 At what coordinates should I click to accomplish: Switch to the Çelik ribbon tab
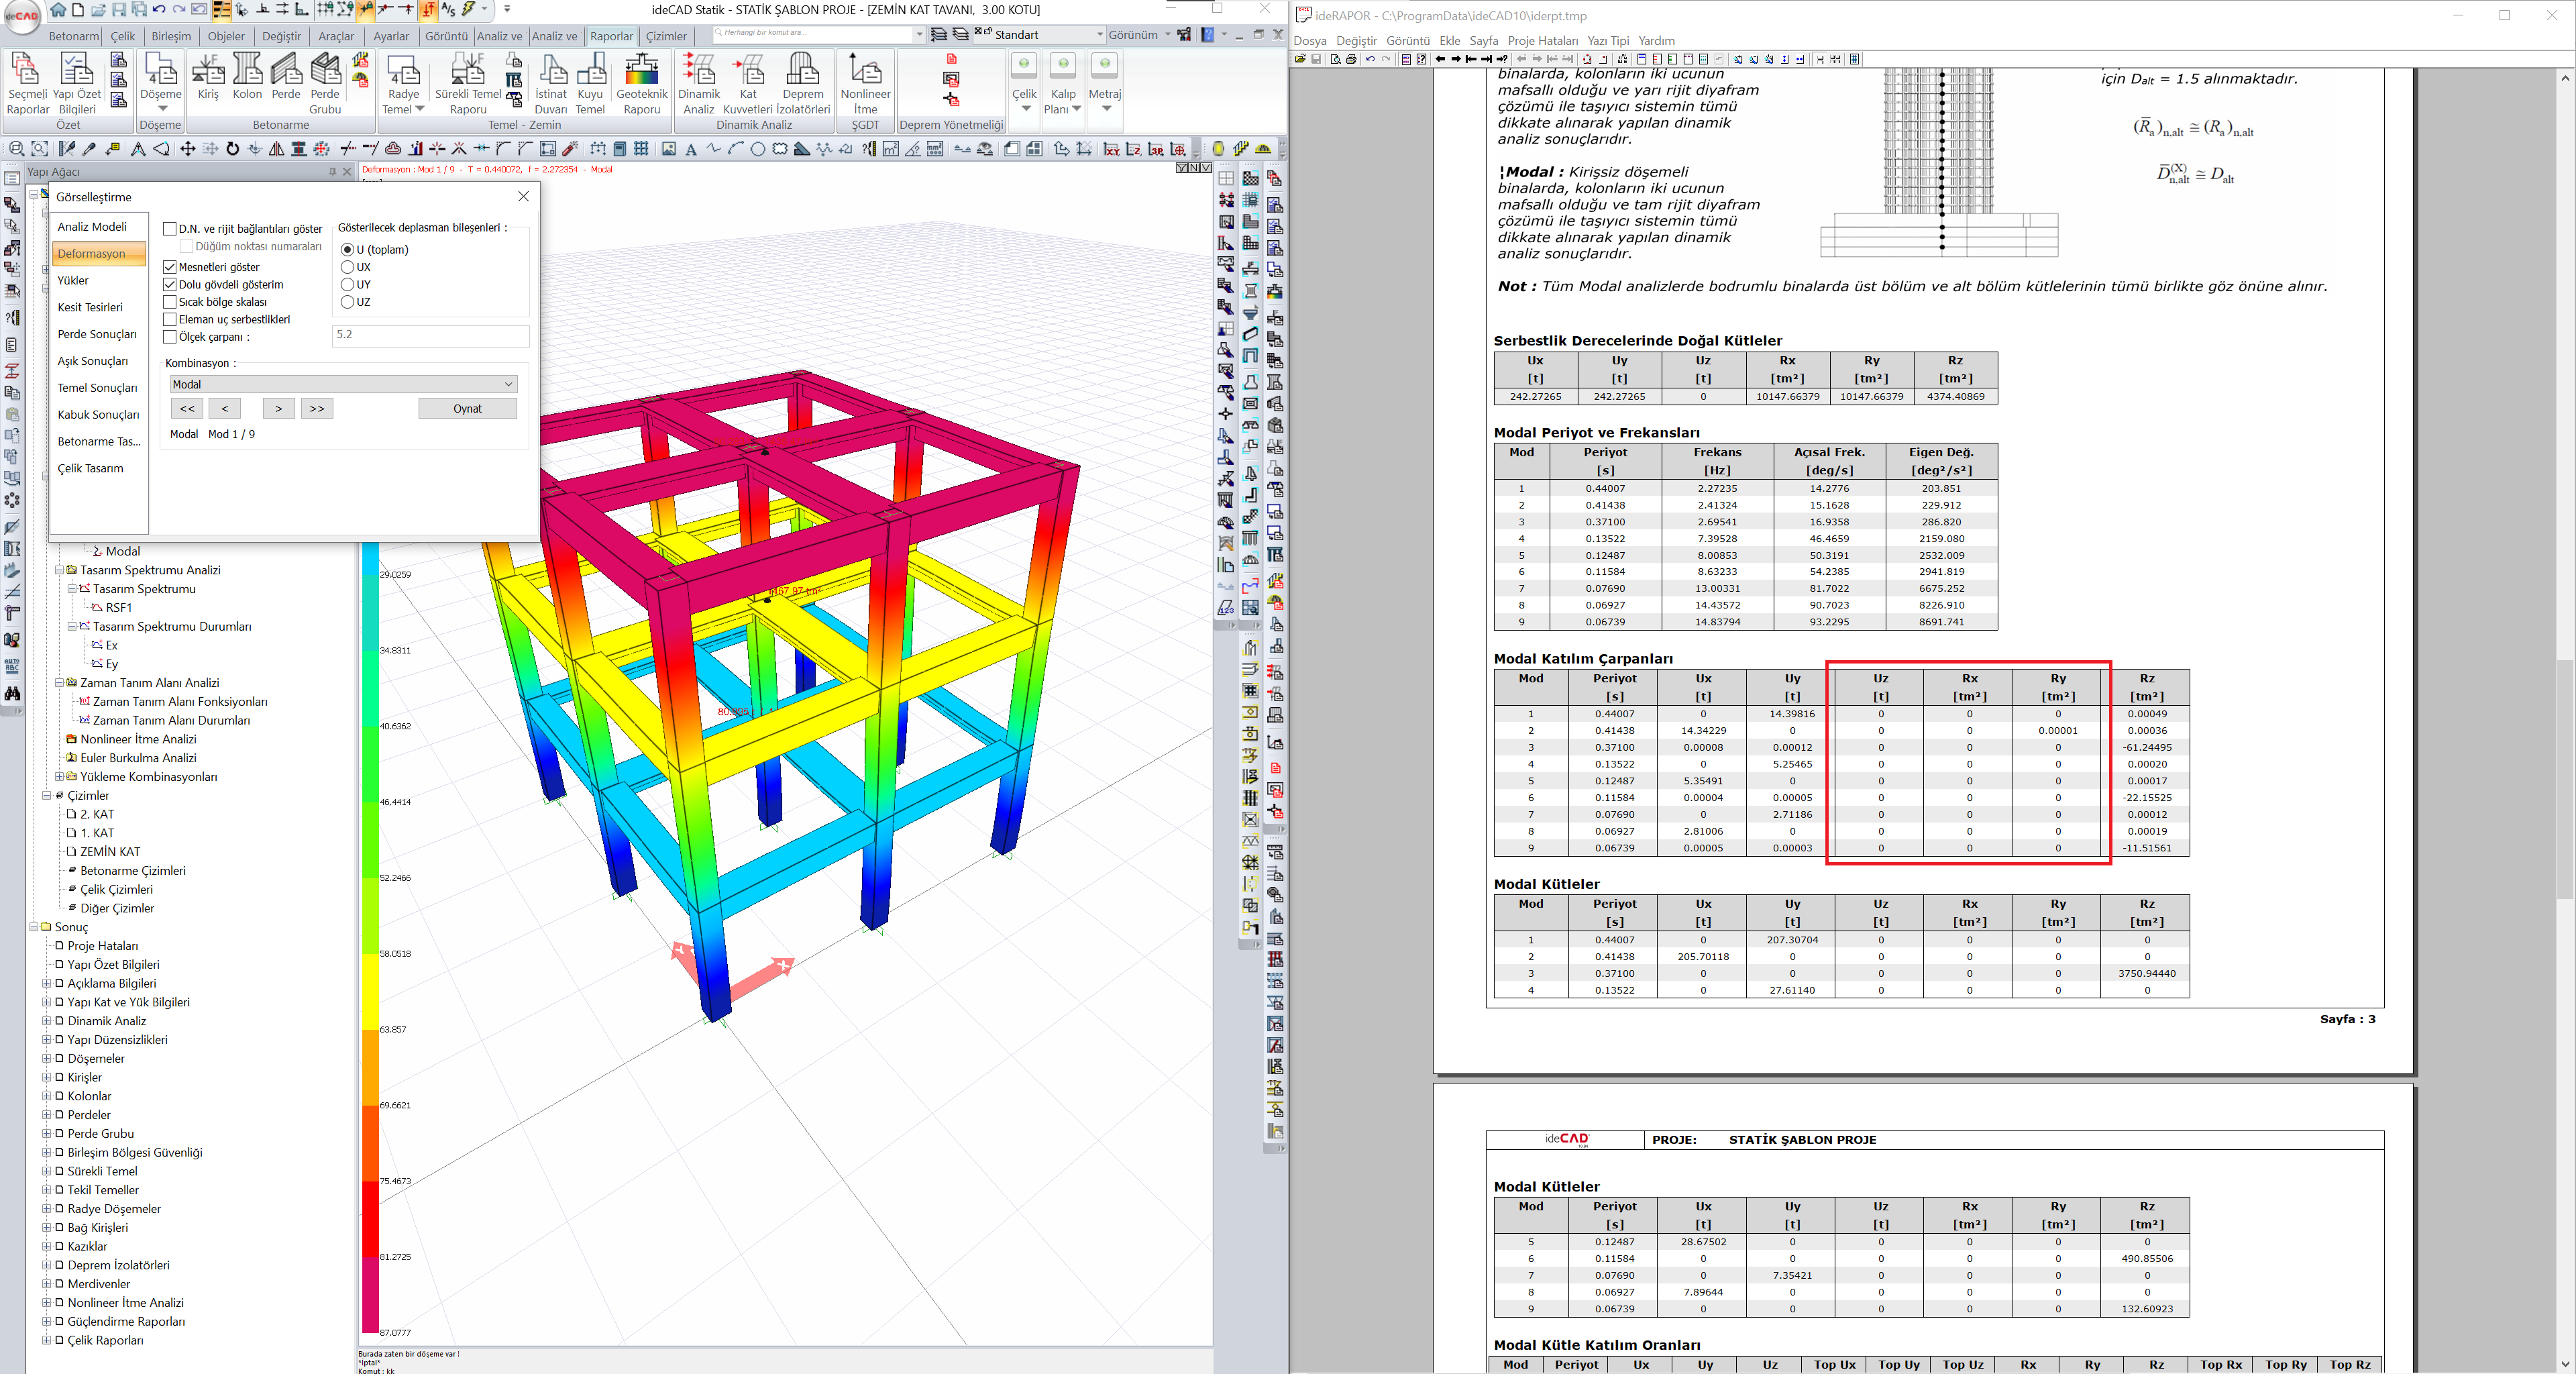123,36
